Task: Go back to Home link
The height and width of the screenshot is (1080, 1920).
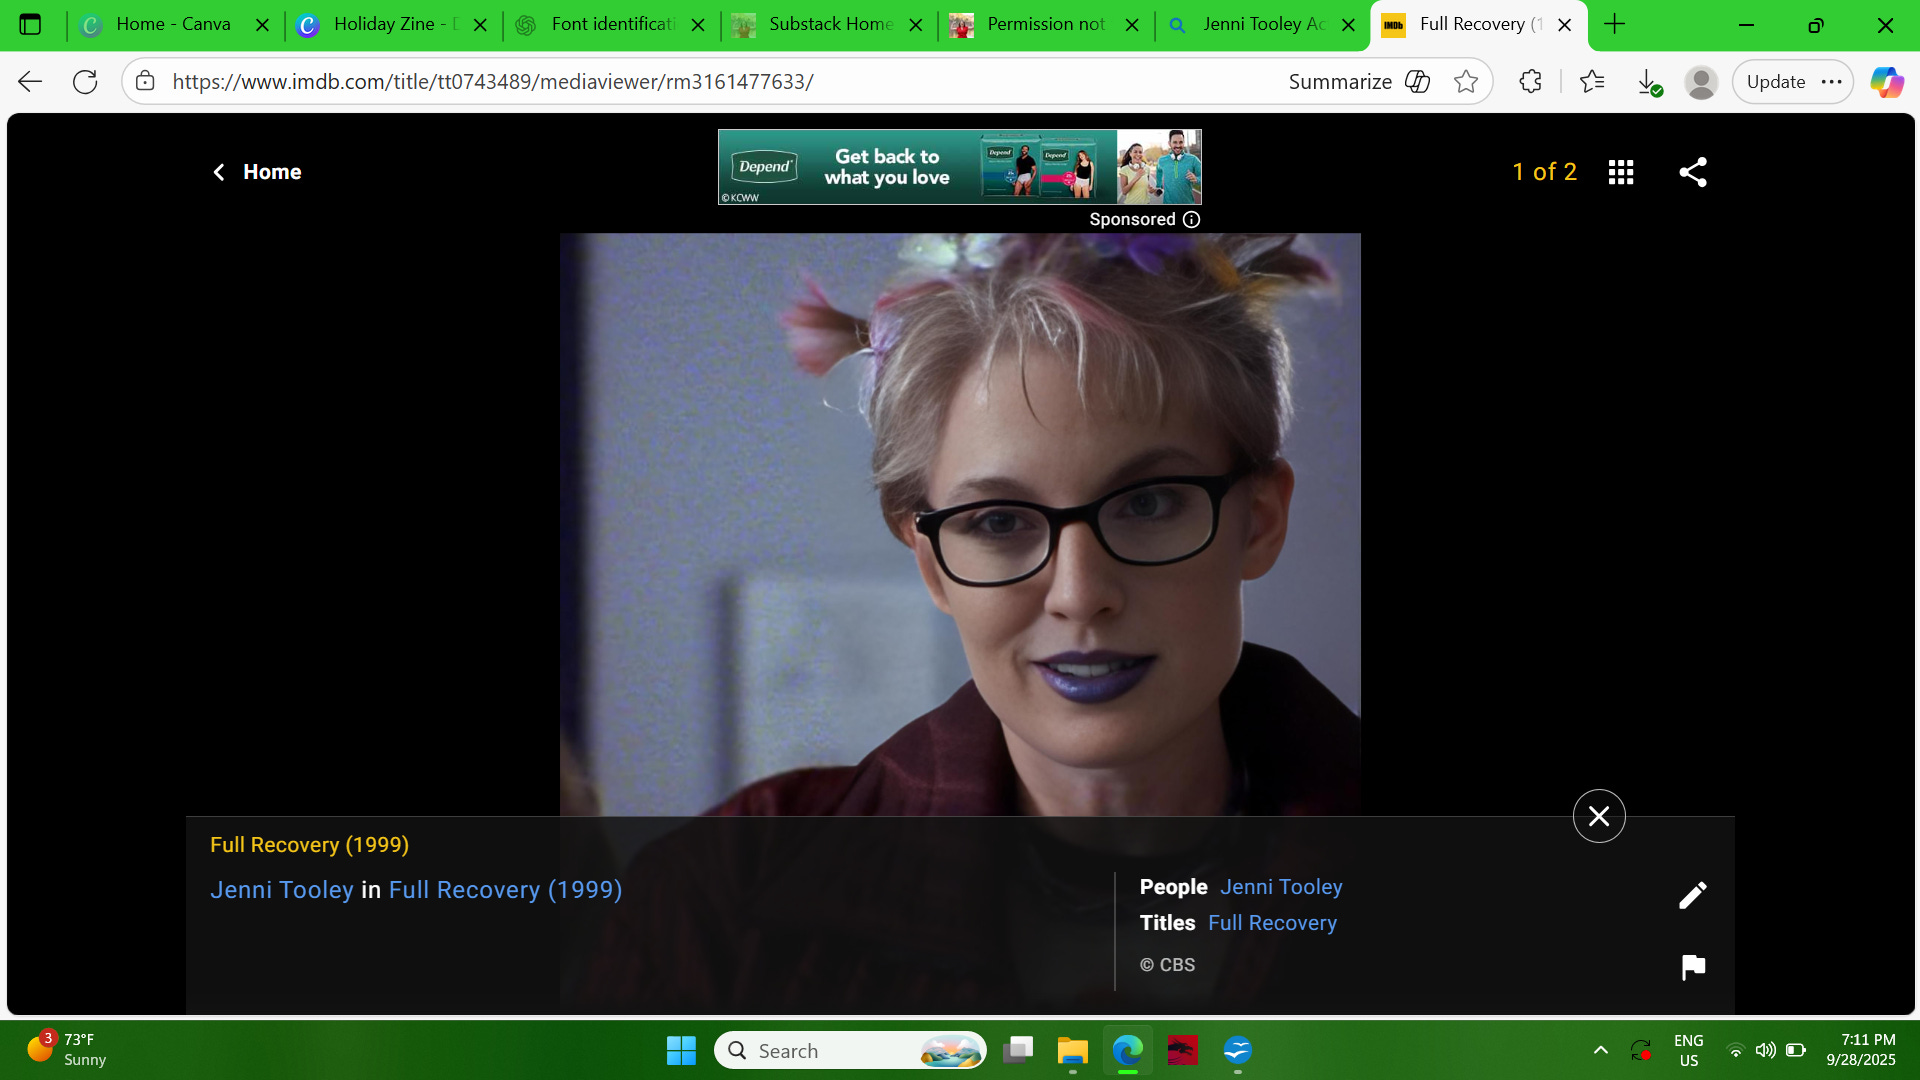Action: tap(257, 172)
